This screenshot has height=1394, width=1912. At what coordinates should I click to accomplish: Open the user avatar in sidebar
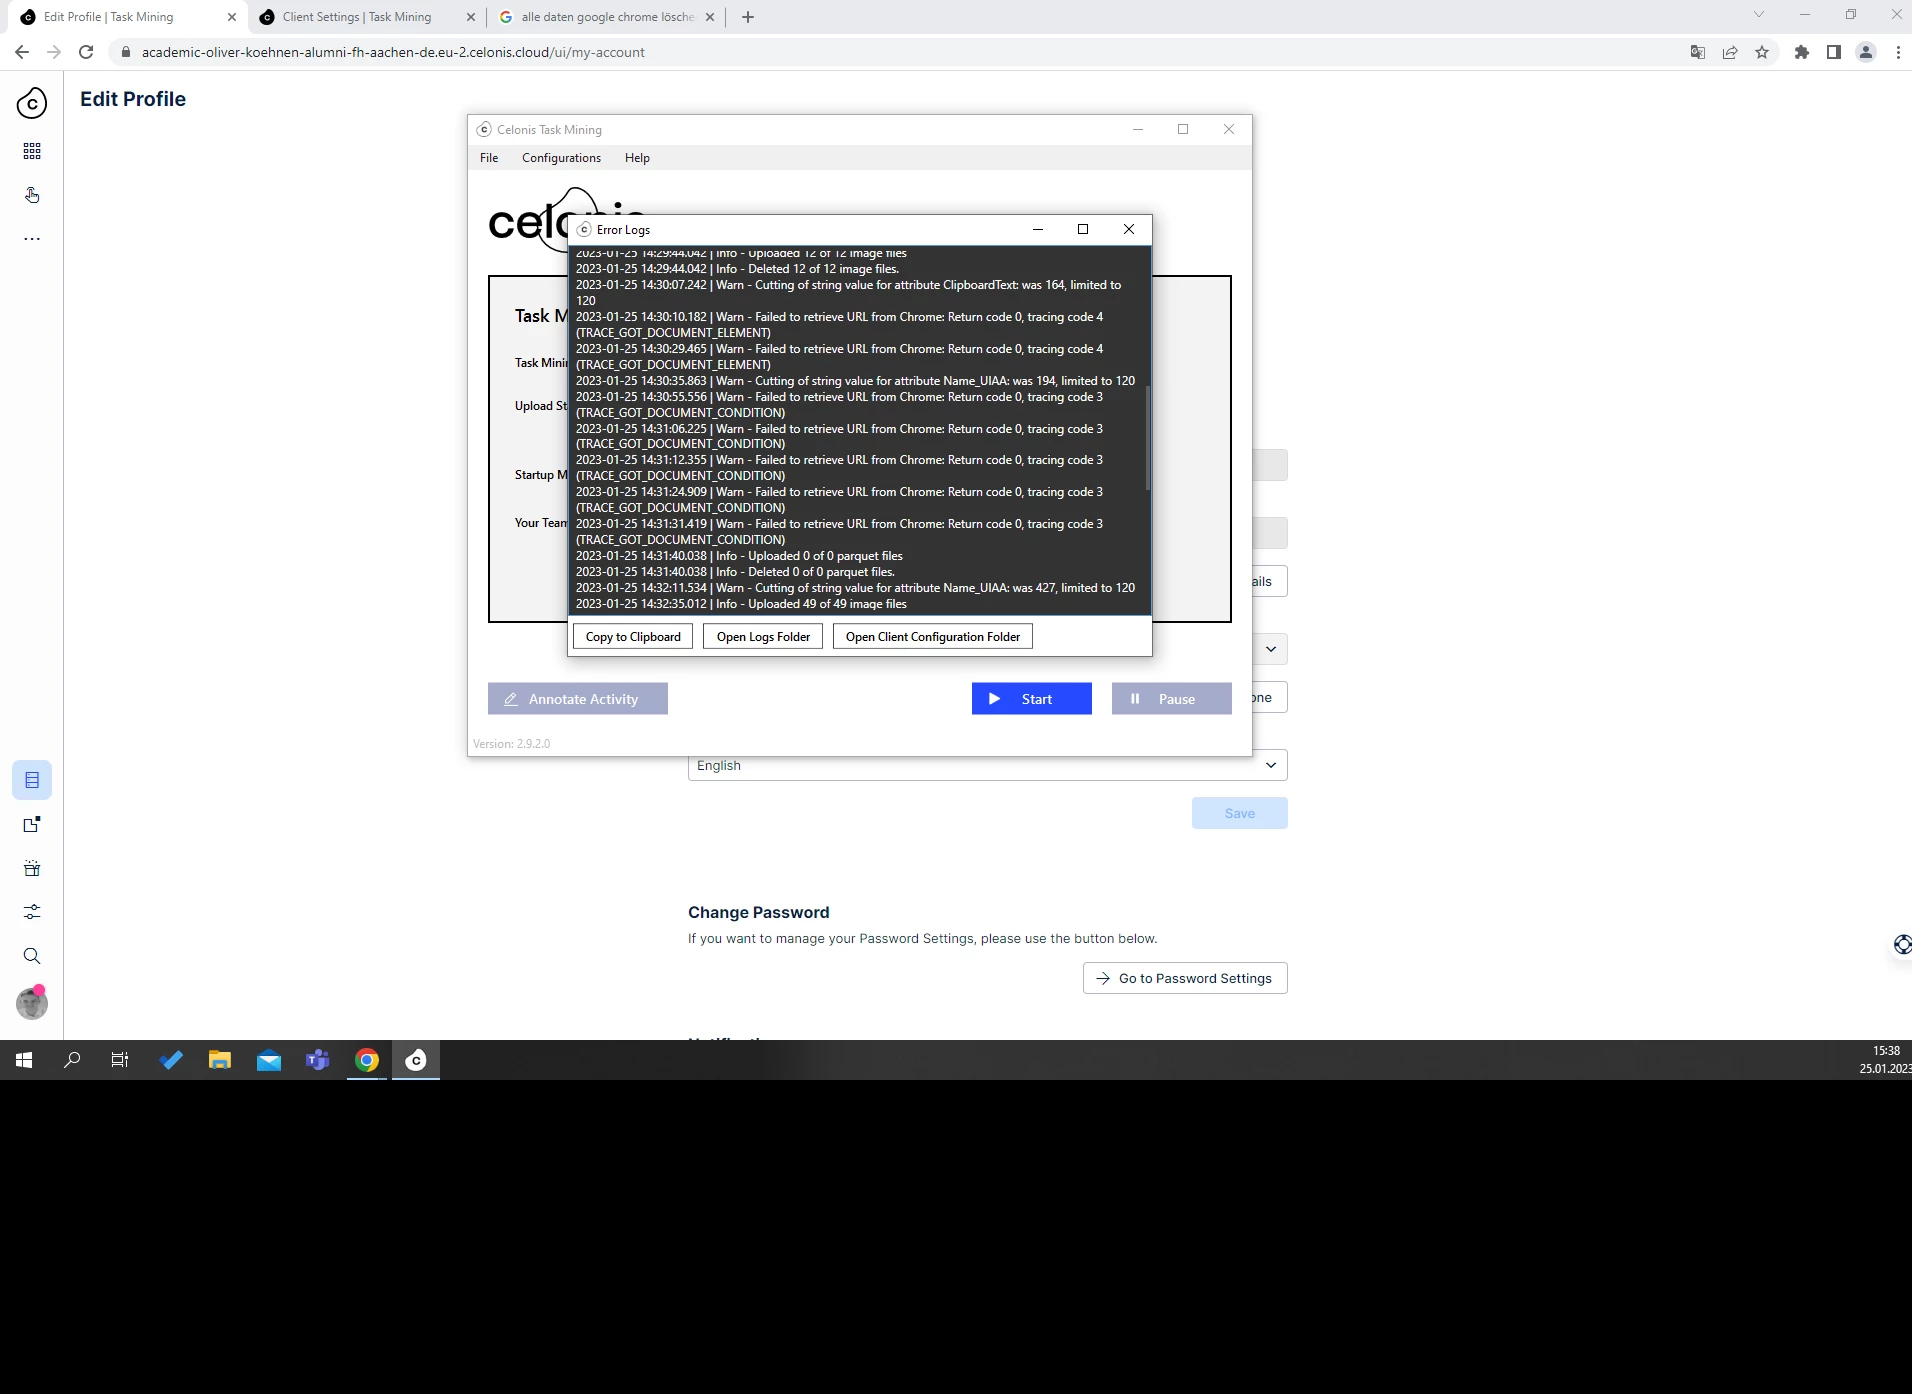32,1003
